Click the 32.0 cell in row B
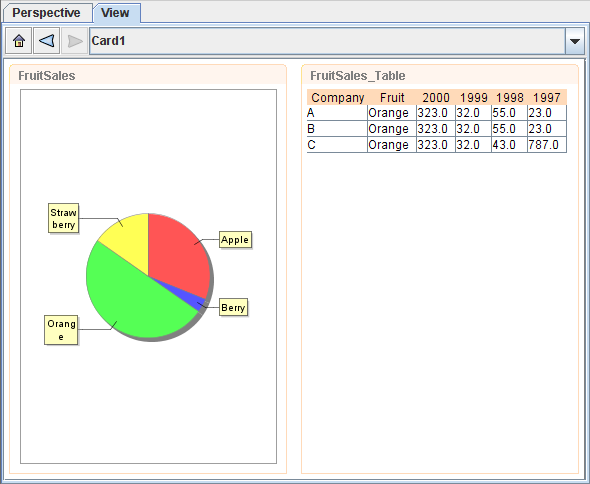590x484 pixels. pyautogui.click(x=473, y=129)
